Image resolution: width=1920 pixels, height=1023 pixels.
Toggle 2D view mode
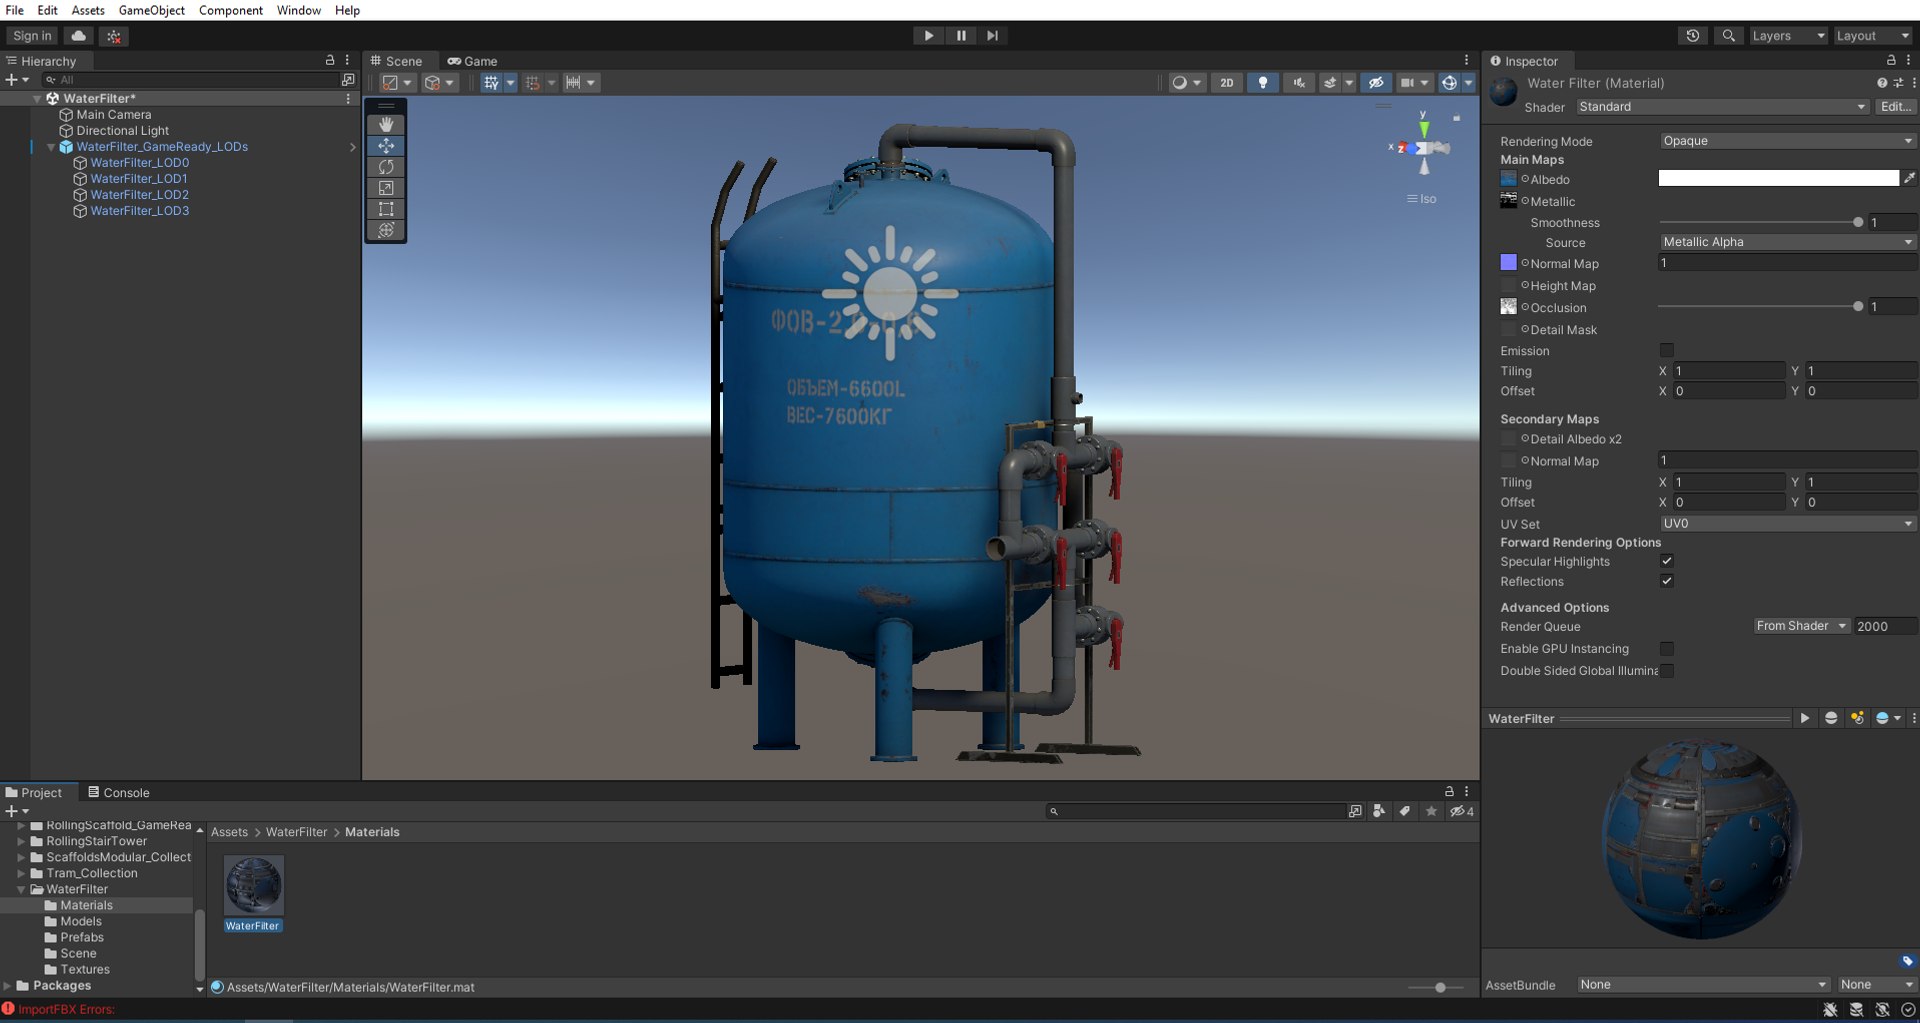pyautogui.click(x=1226, y=83)
